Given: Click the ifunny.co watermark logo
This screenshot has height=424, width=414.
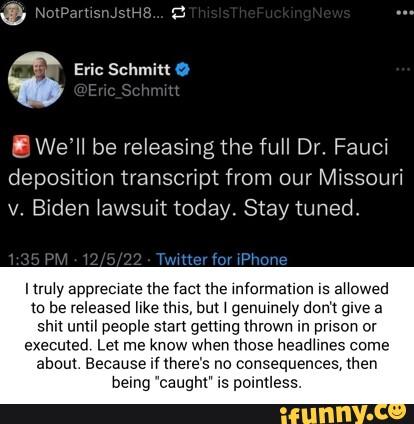Looking at the screenshot, I should (343, 414).
